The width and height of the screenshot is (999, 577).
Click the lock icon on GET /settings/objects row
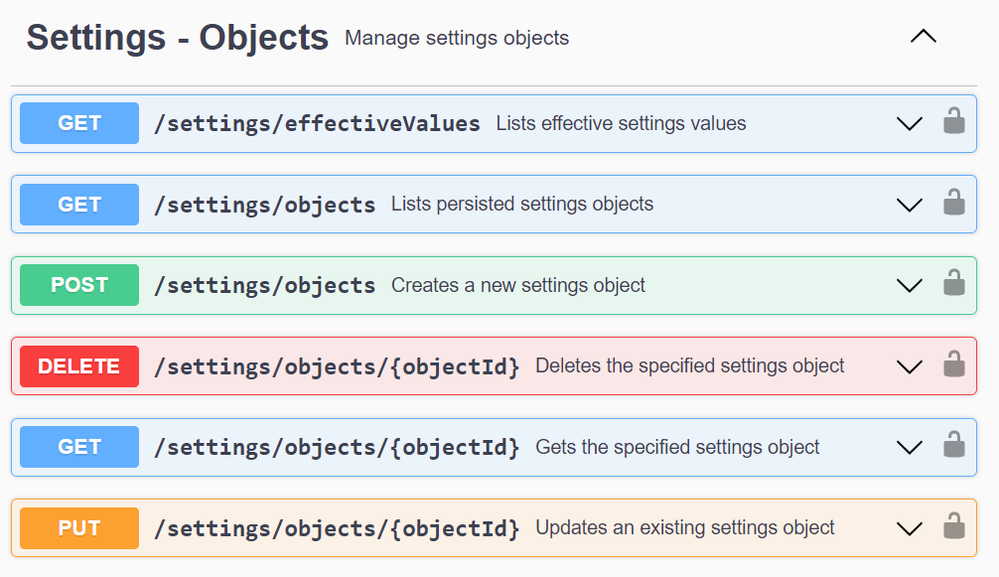click(x=954, y=204)
